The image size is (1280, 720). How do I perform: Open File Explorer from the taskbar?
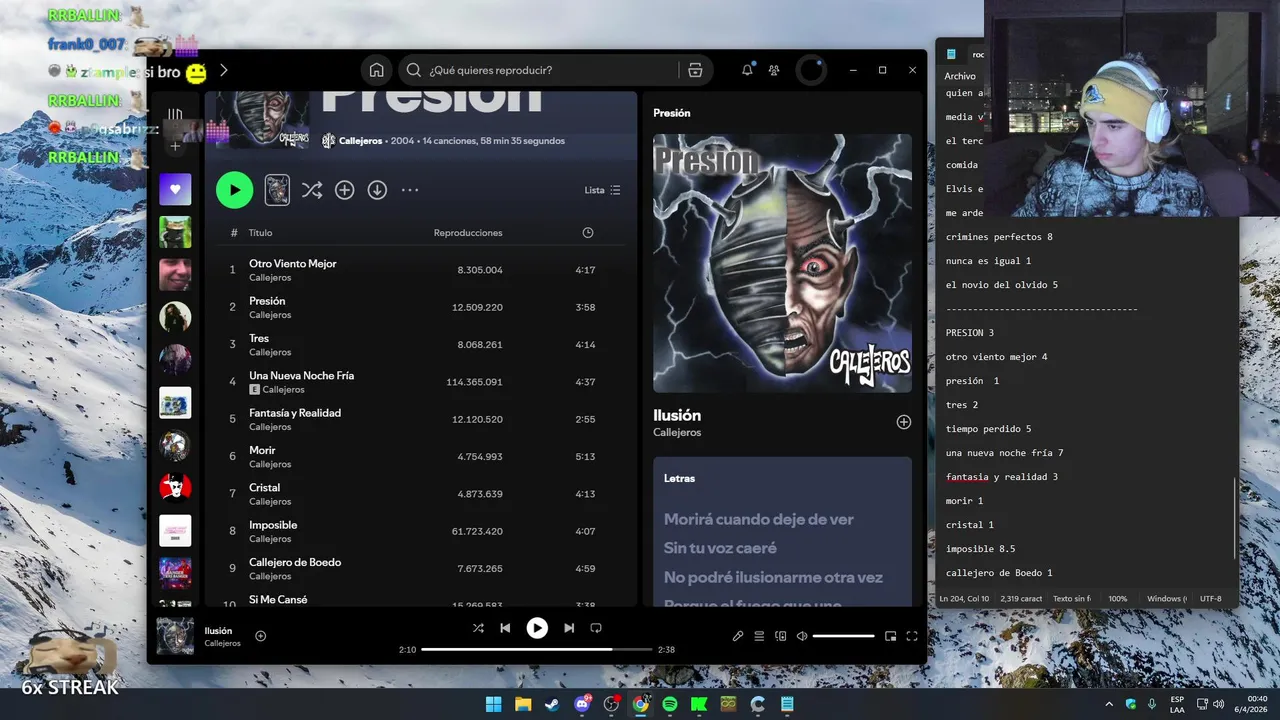pyautogui.click(x=523, y=704)
